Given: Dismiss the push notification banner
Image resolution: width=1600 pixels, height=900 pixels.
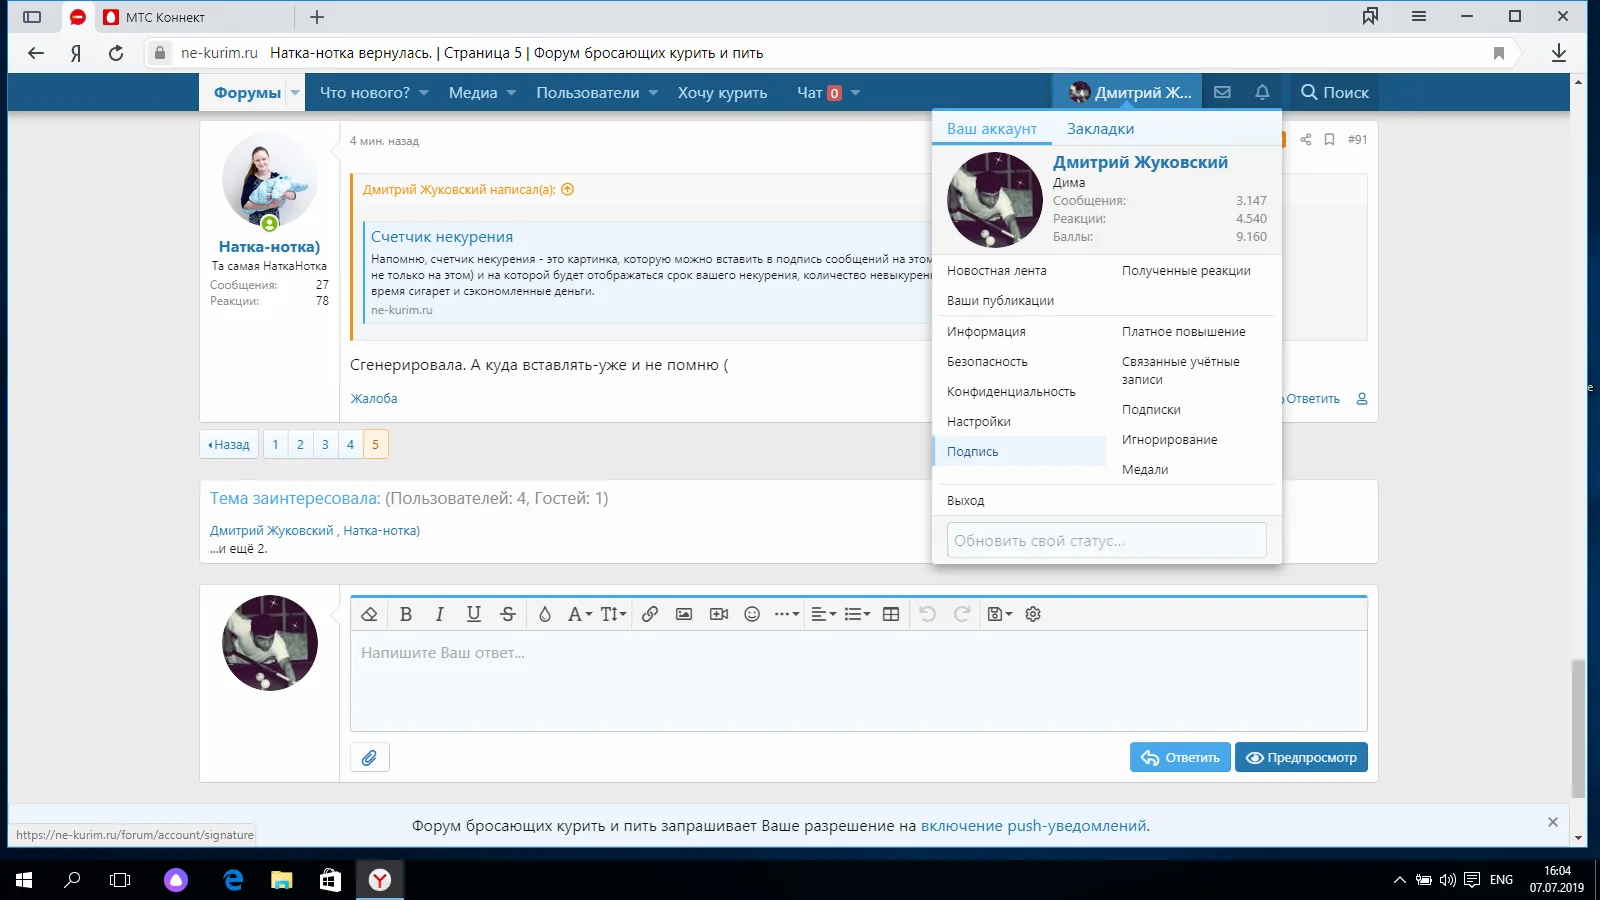Looking at the screenshot, I should (1553, 822).
